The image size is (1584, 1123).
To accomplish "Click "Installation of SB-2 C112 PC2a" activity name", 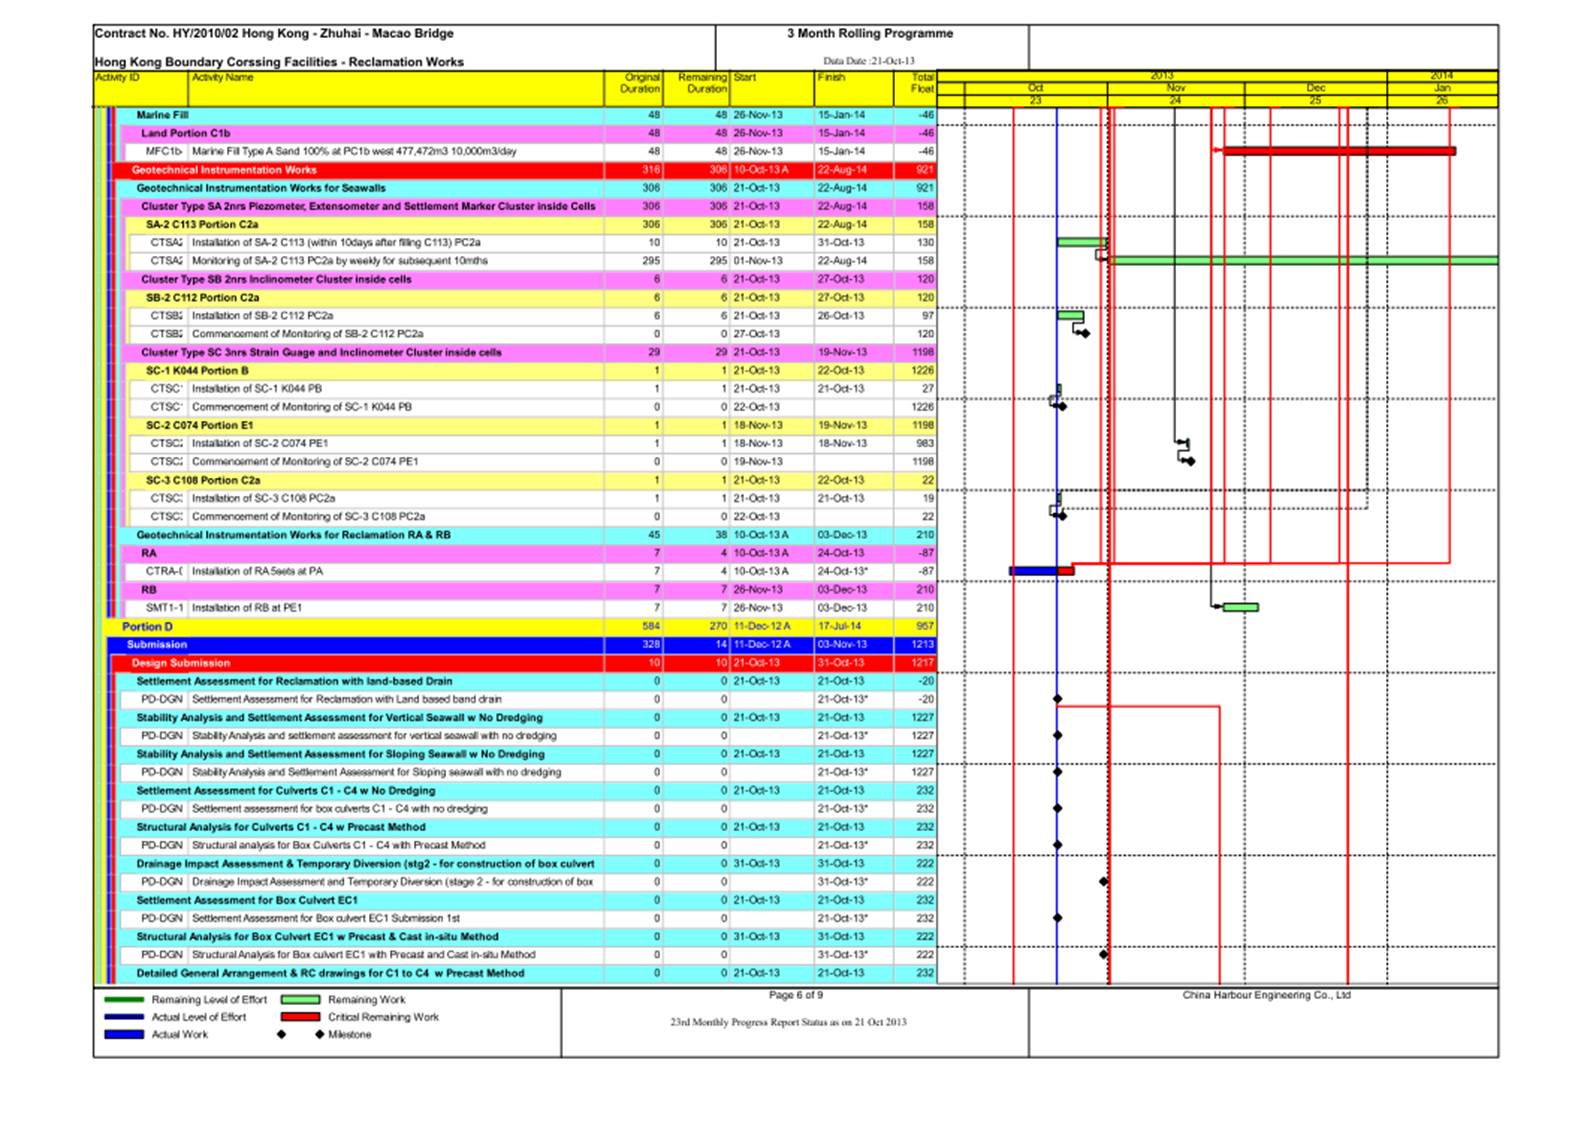I will tap(262, 316).
